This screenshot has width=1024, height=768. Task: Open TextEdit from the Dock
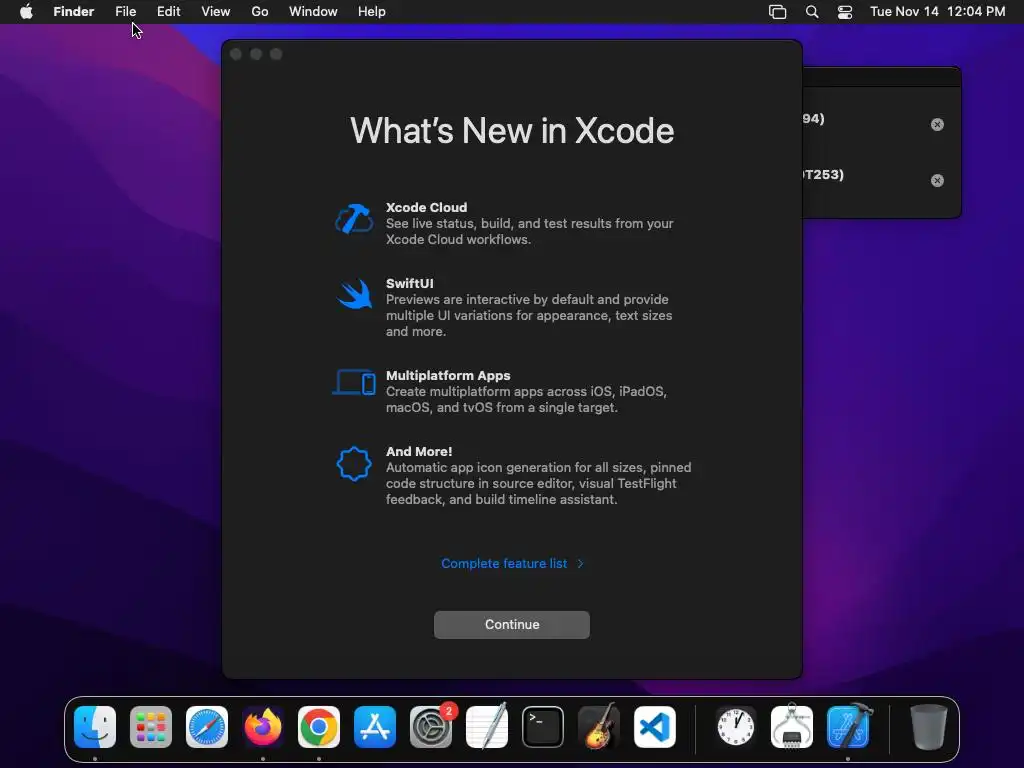tap(487, 727)
